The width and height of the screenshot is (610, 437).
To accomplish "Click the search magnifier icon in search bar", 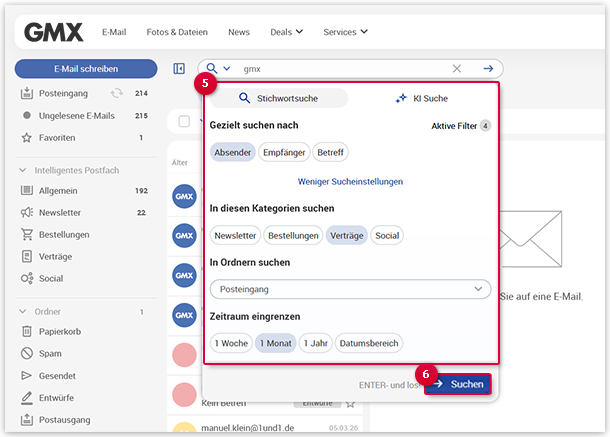I will 212,68.
